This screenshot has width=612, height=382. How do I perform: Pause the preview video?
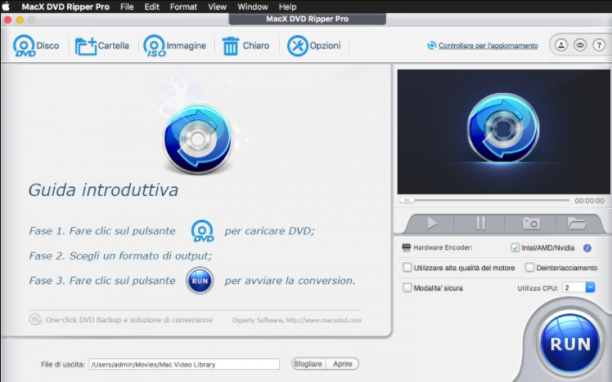click(480, 224)
